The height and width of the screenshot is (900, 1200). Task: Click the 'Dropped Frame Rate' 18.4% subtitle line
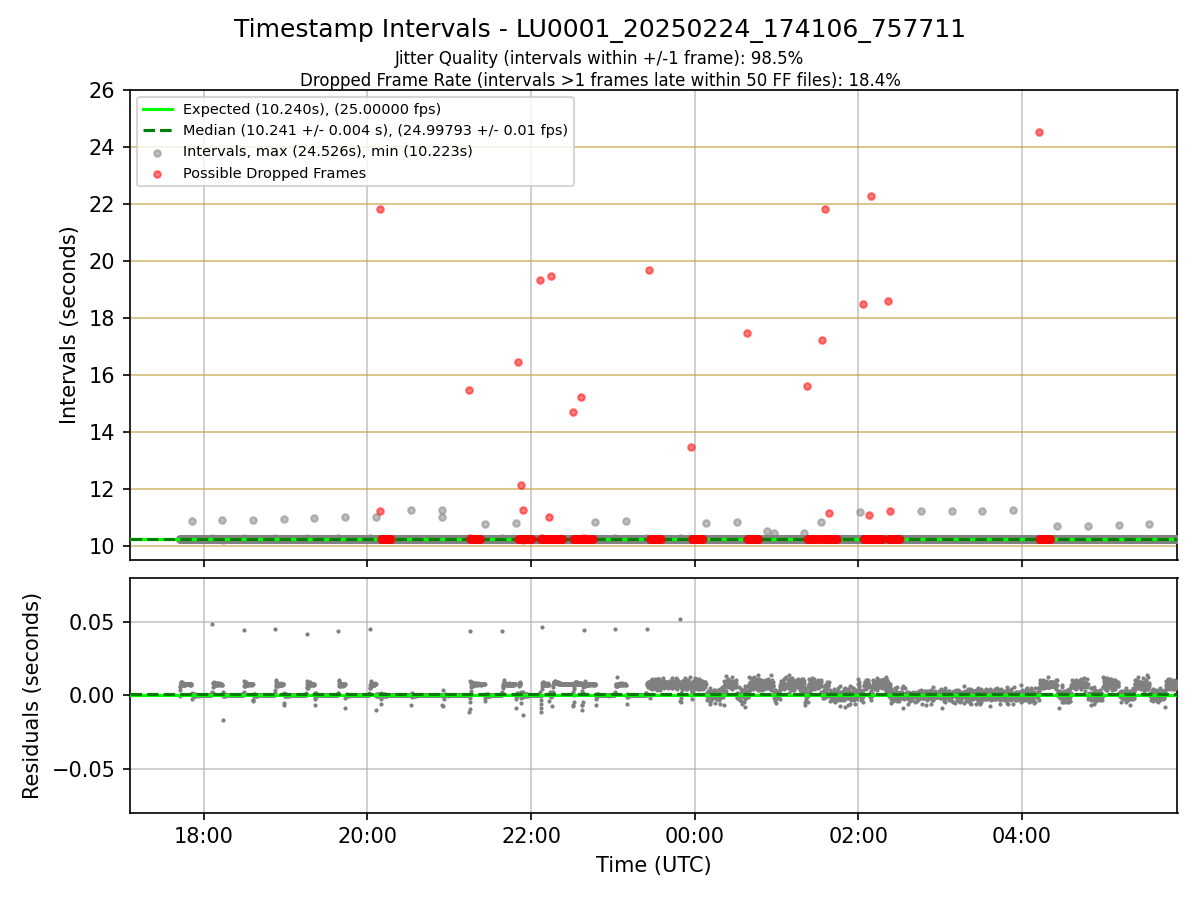coord(600,80)
